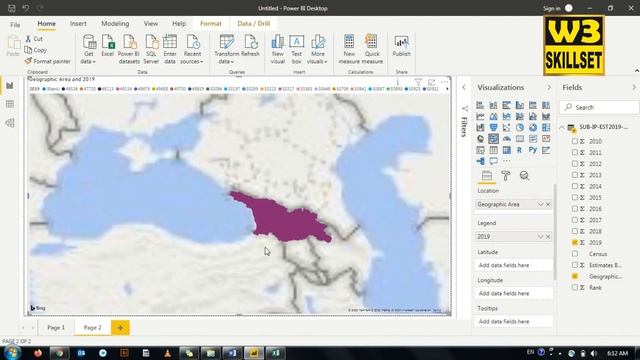The image size is (640, 360).
Task: Search fields input box
Action: click(599, 107)
